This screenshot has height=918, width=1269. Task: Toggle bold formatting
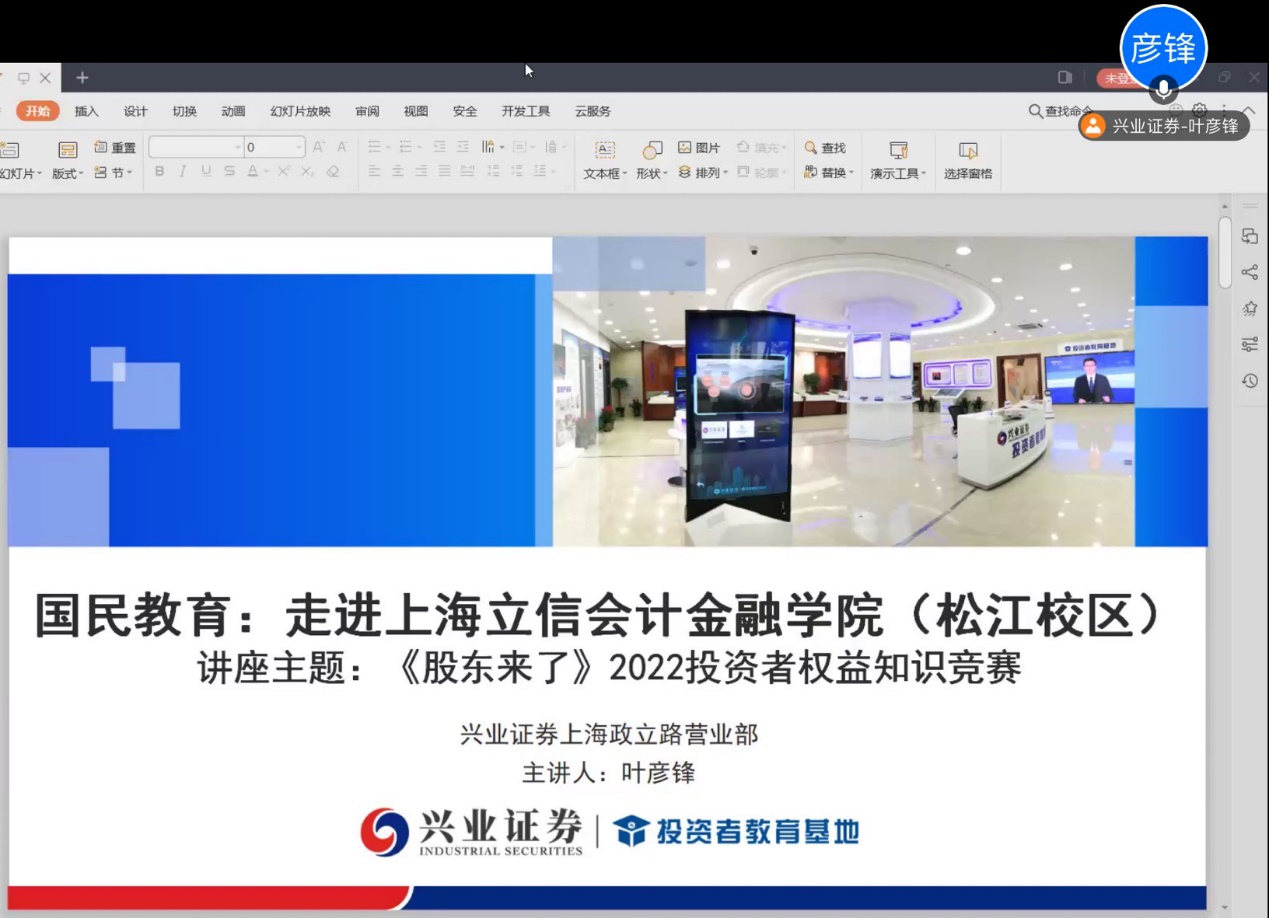(160, 172)
